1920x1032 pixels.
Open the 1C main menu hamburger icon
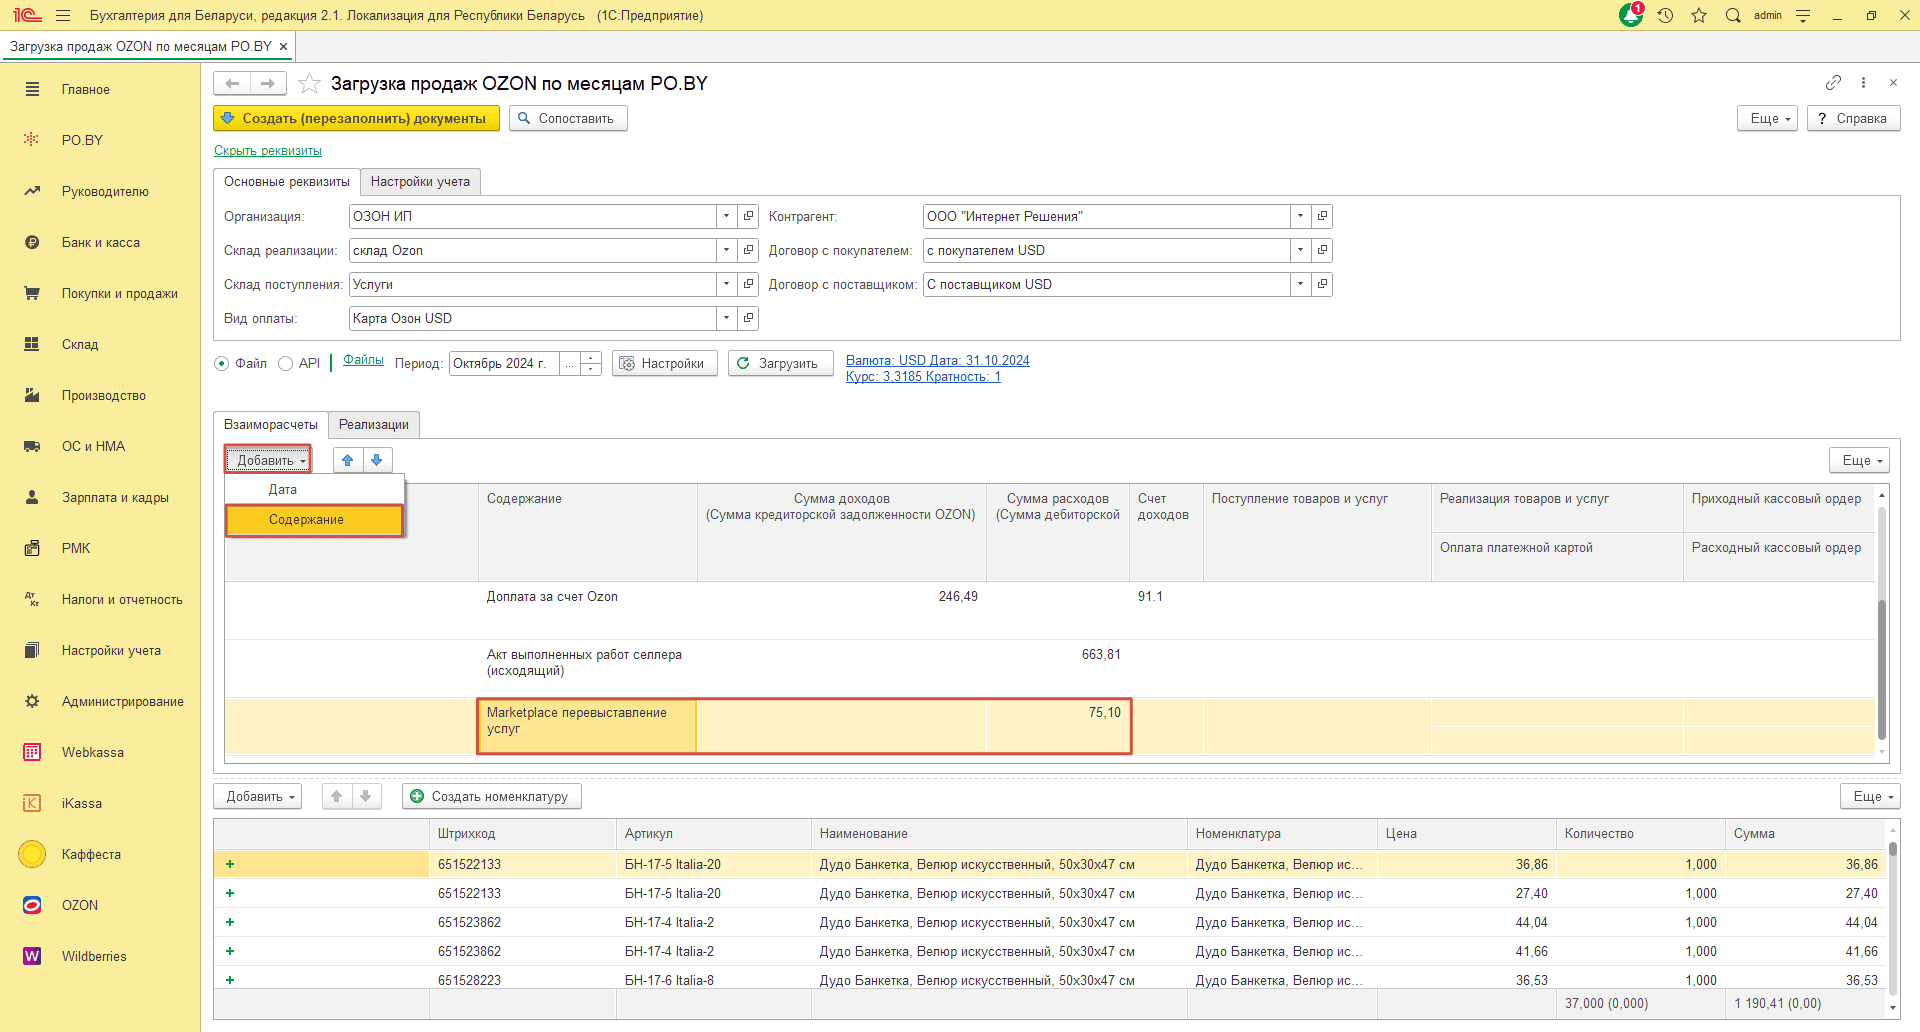click(x=63, y=15)
